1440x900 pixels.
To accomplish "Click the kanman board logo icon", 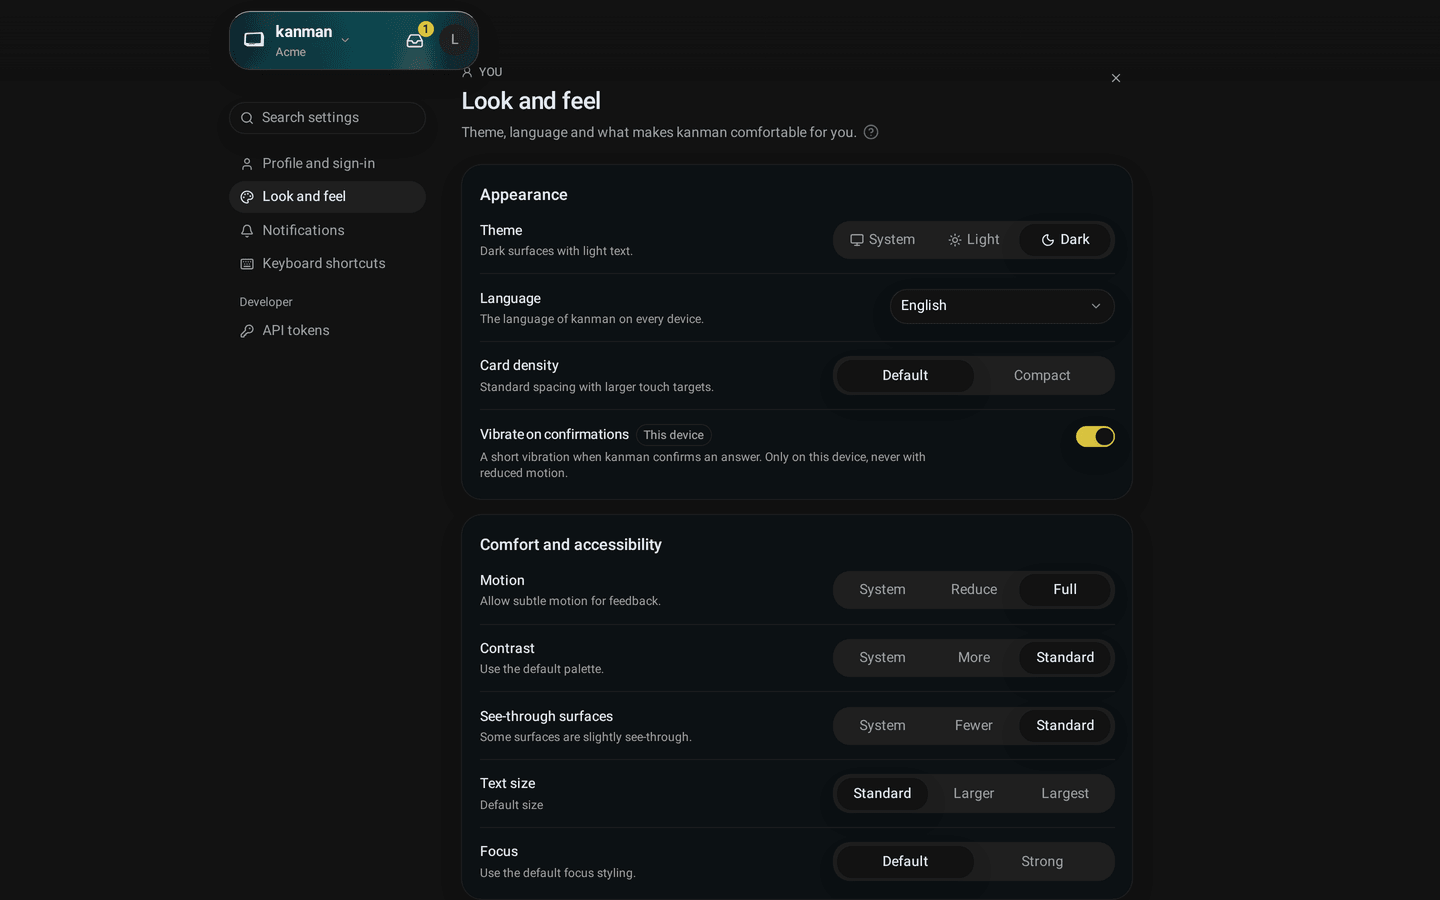I will (254, 40).
